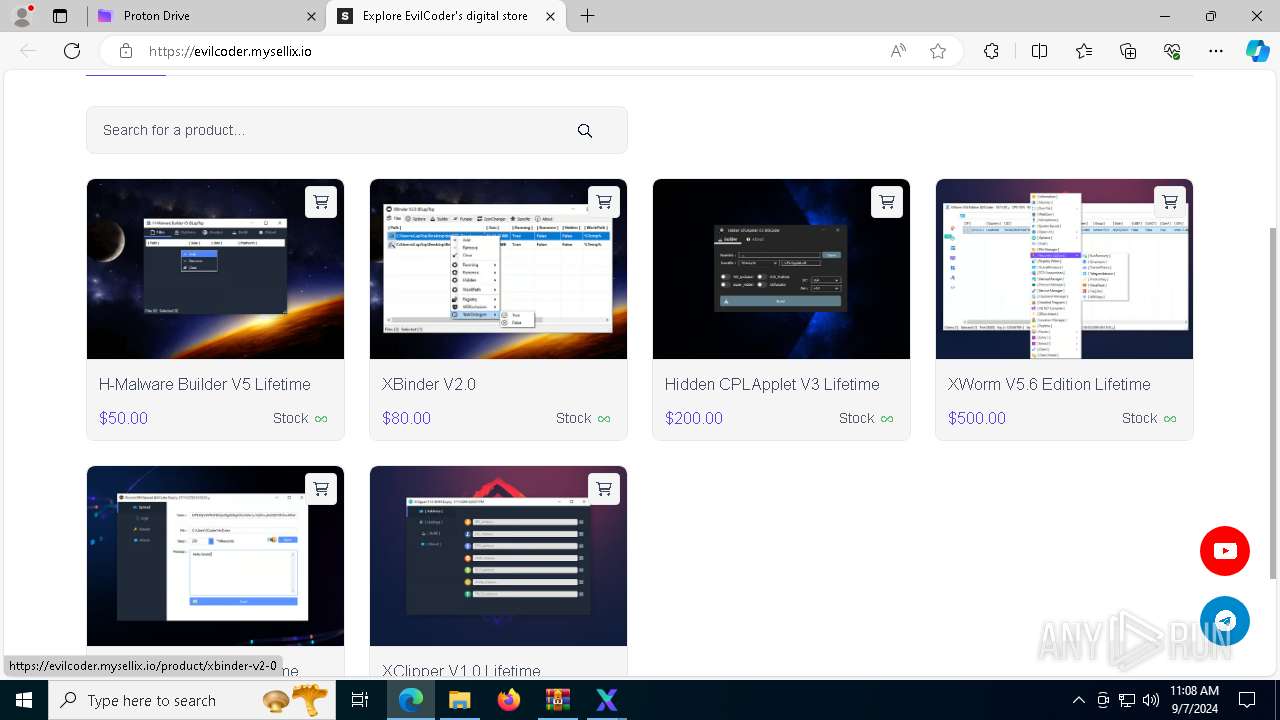The width and height of the screenshot is (1280, 720).
Task: Open tab actions menu
Action: pyautogui.click(x=60, y=16)
